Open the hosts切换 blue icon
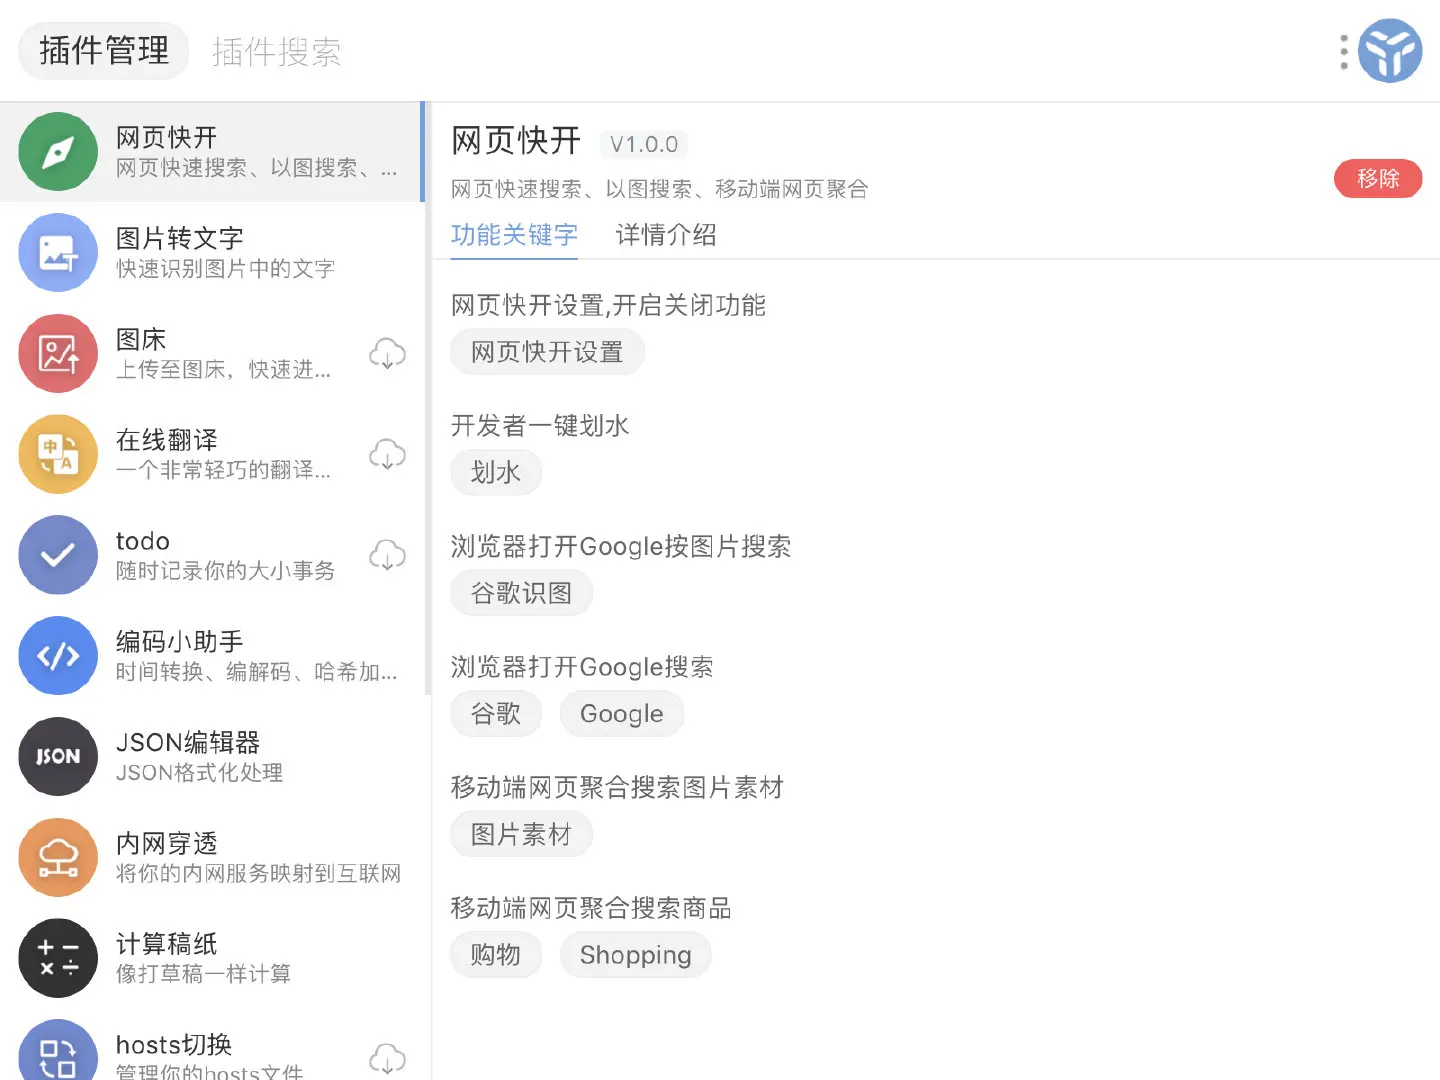 [58, 1050]
